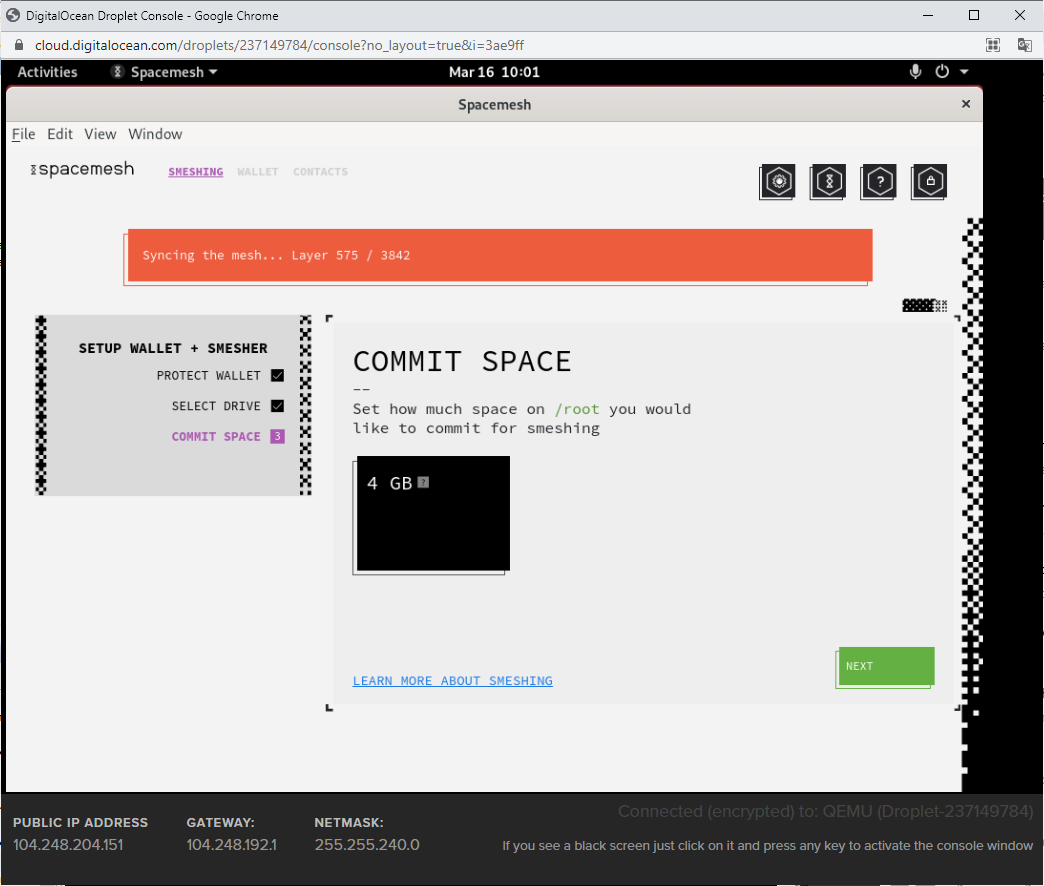Click the microphone icon in top bar
The height and width of the screenshot is (886, 1044).
915,72
